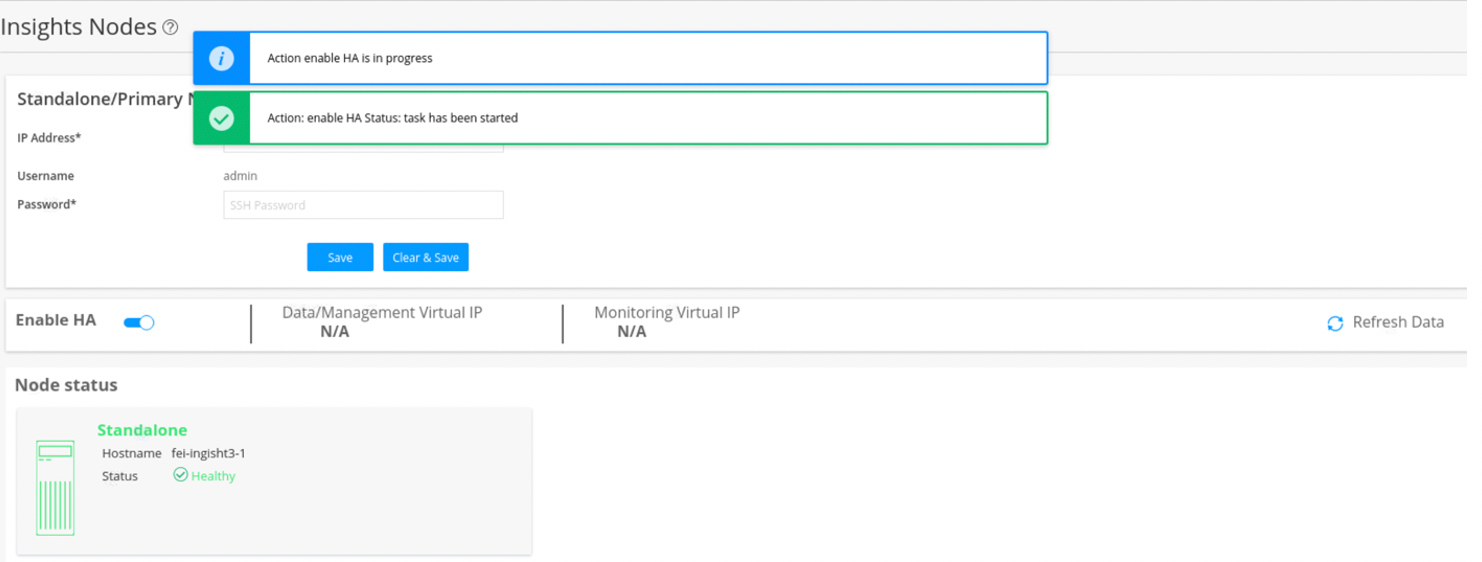Click the Standalone node server icon
Image resolution: width=1482 pixels, height=562 pixels.
click(55, 488)
